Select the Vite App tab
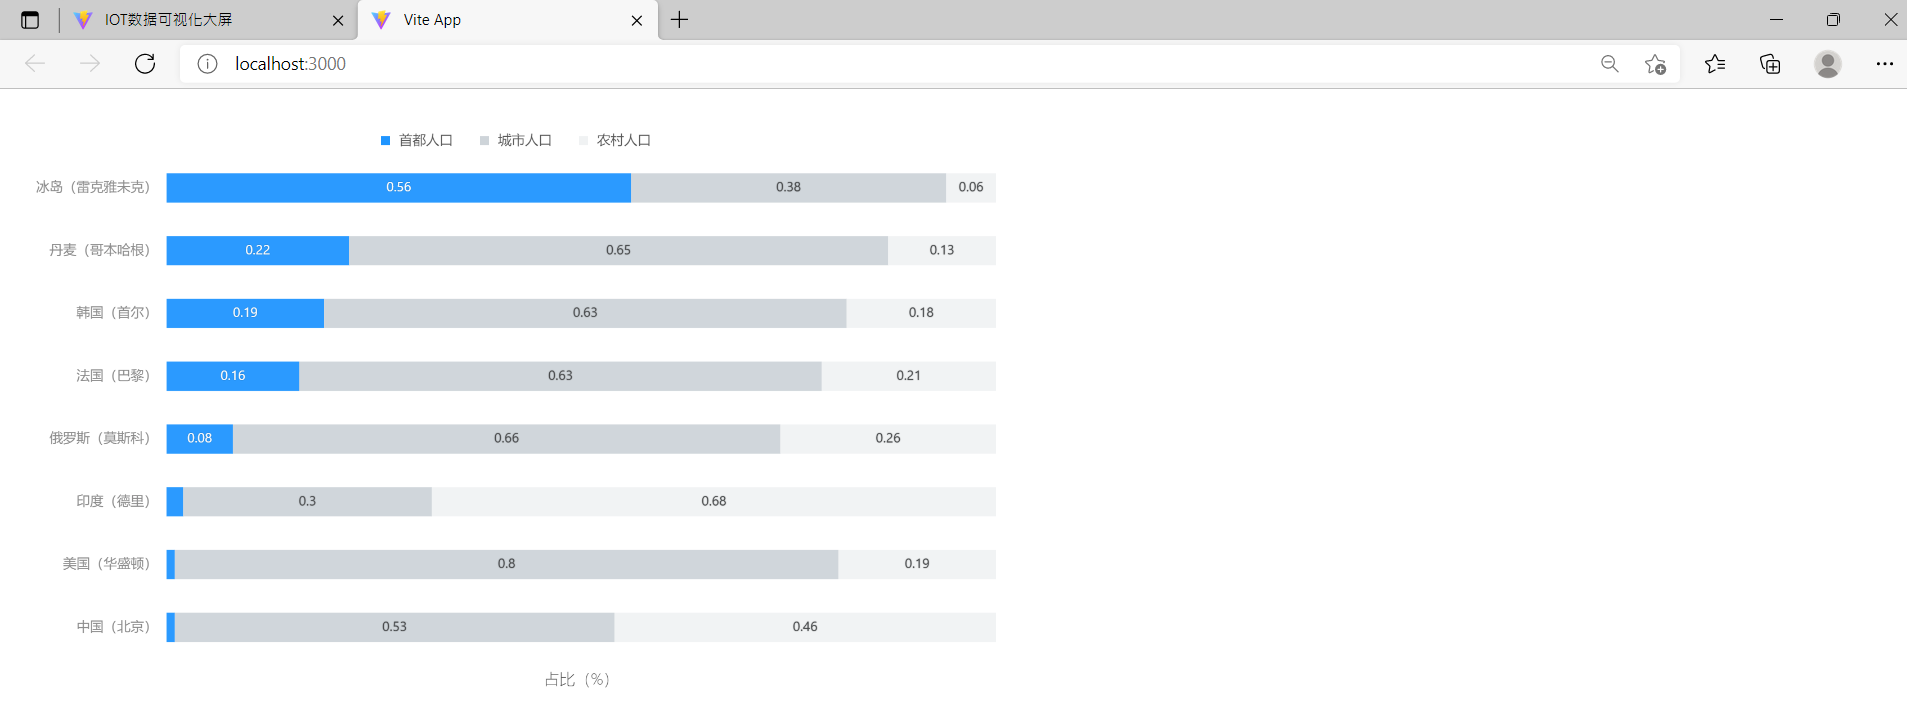The width and height of the screenshot is (1907, 722). 500,20
